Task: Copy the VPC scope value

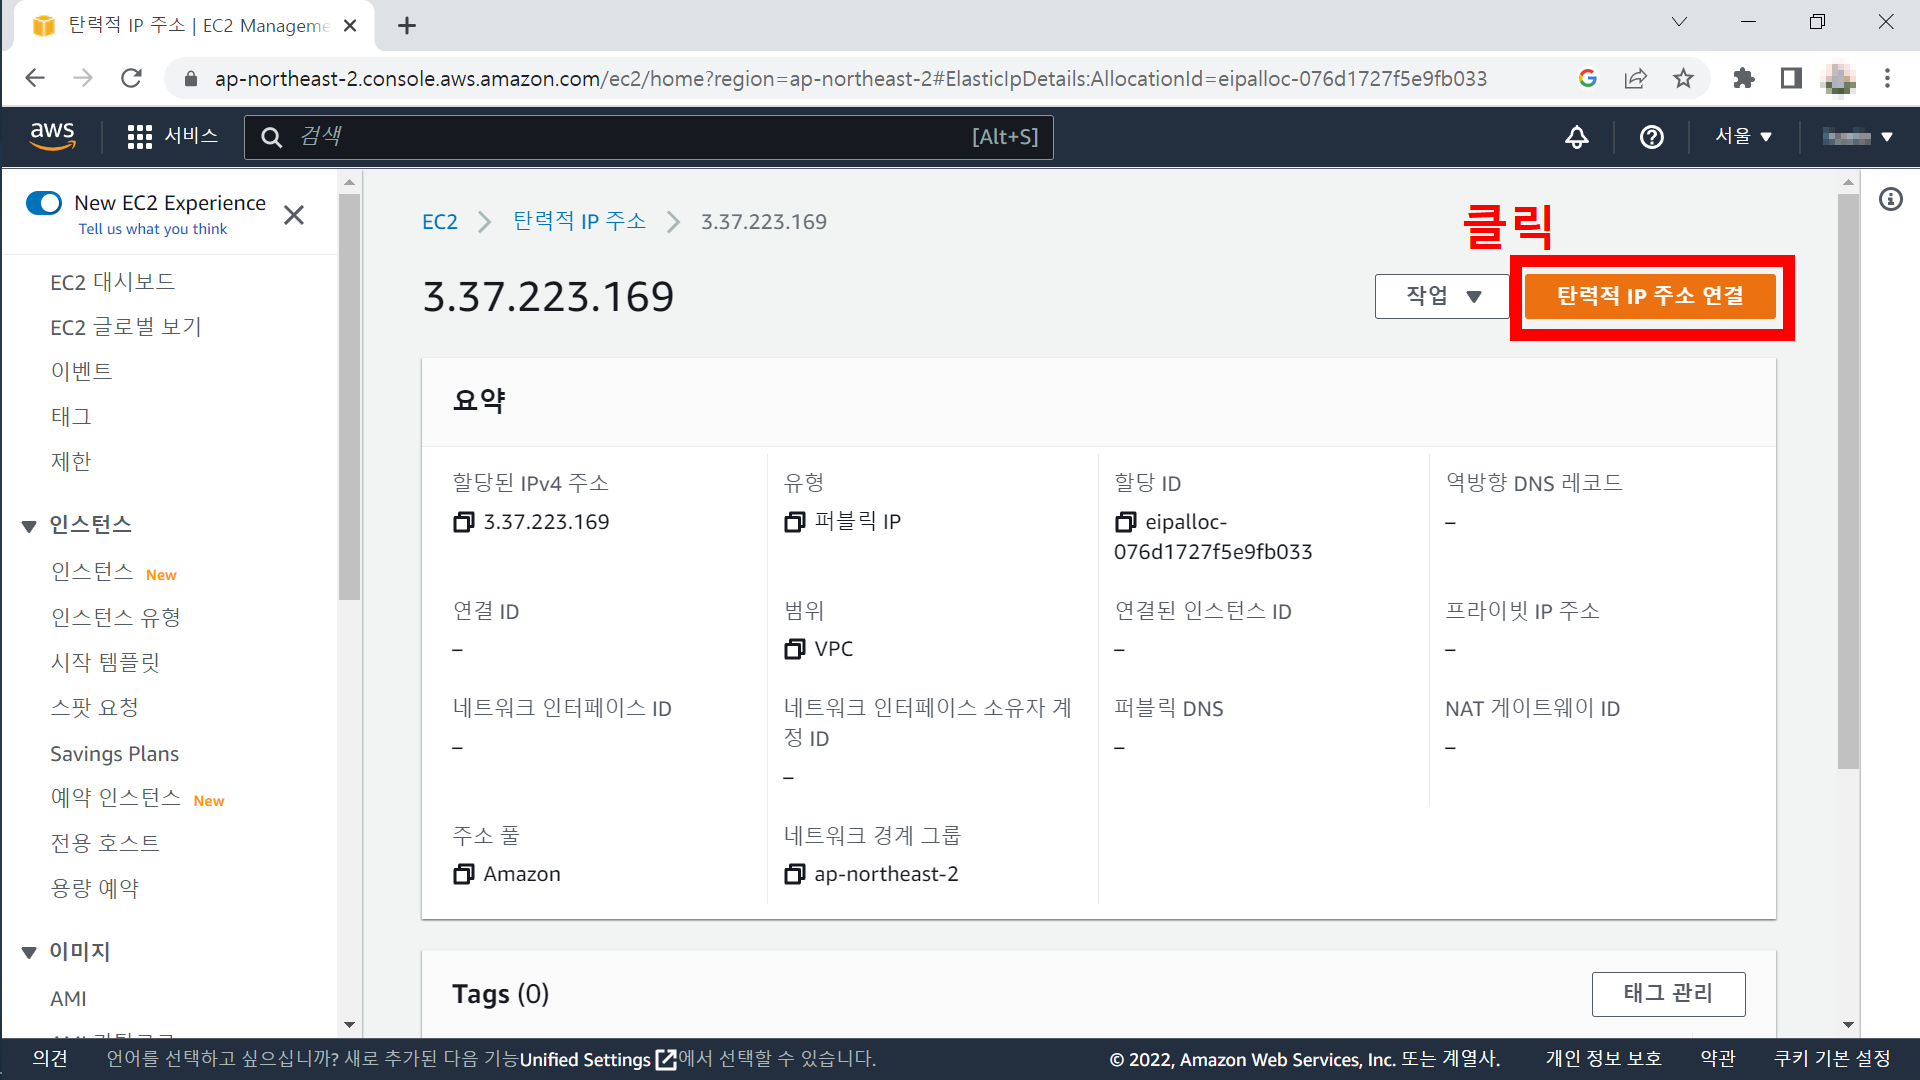Action: (x=794, y=649)
